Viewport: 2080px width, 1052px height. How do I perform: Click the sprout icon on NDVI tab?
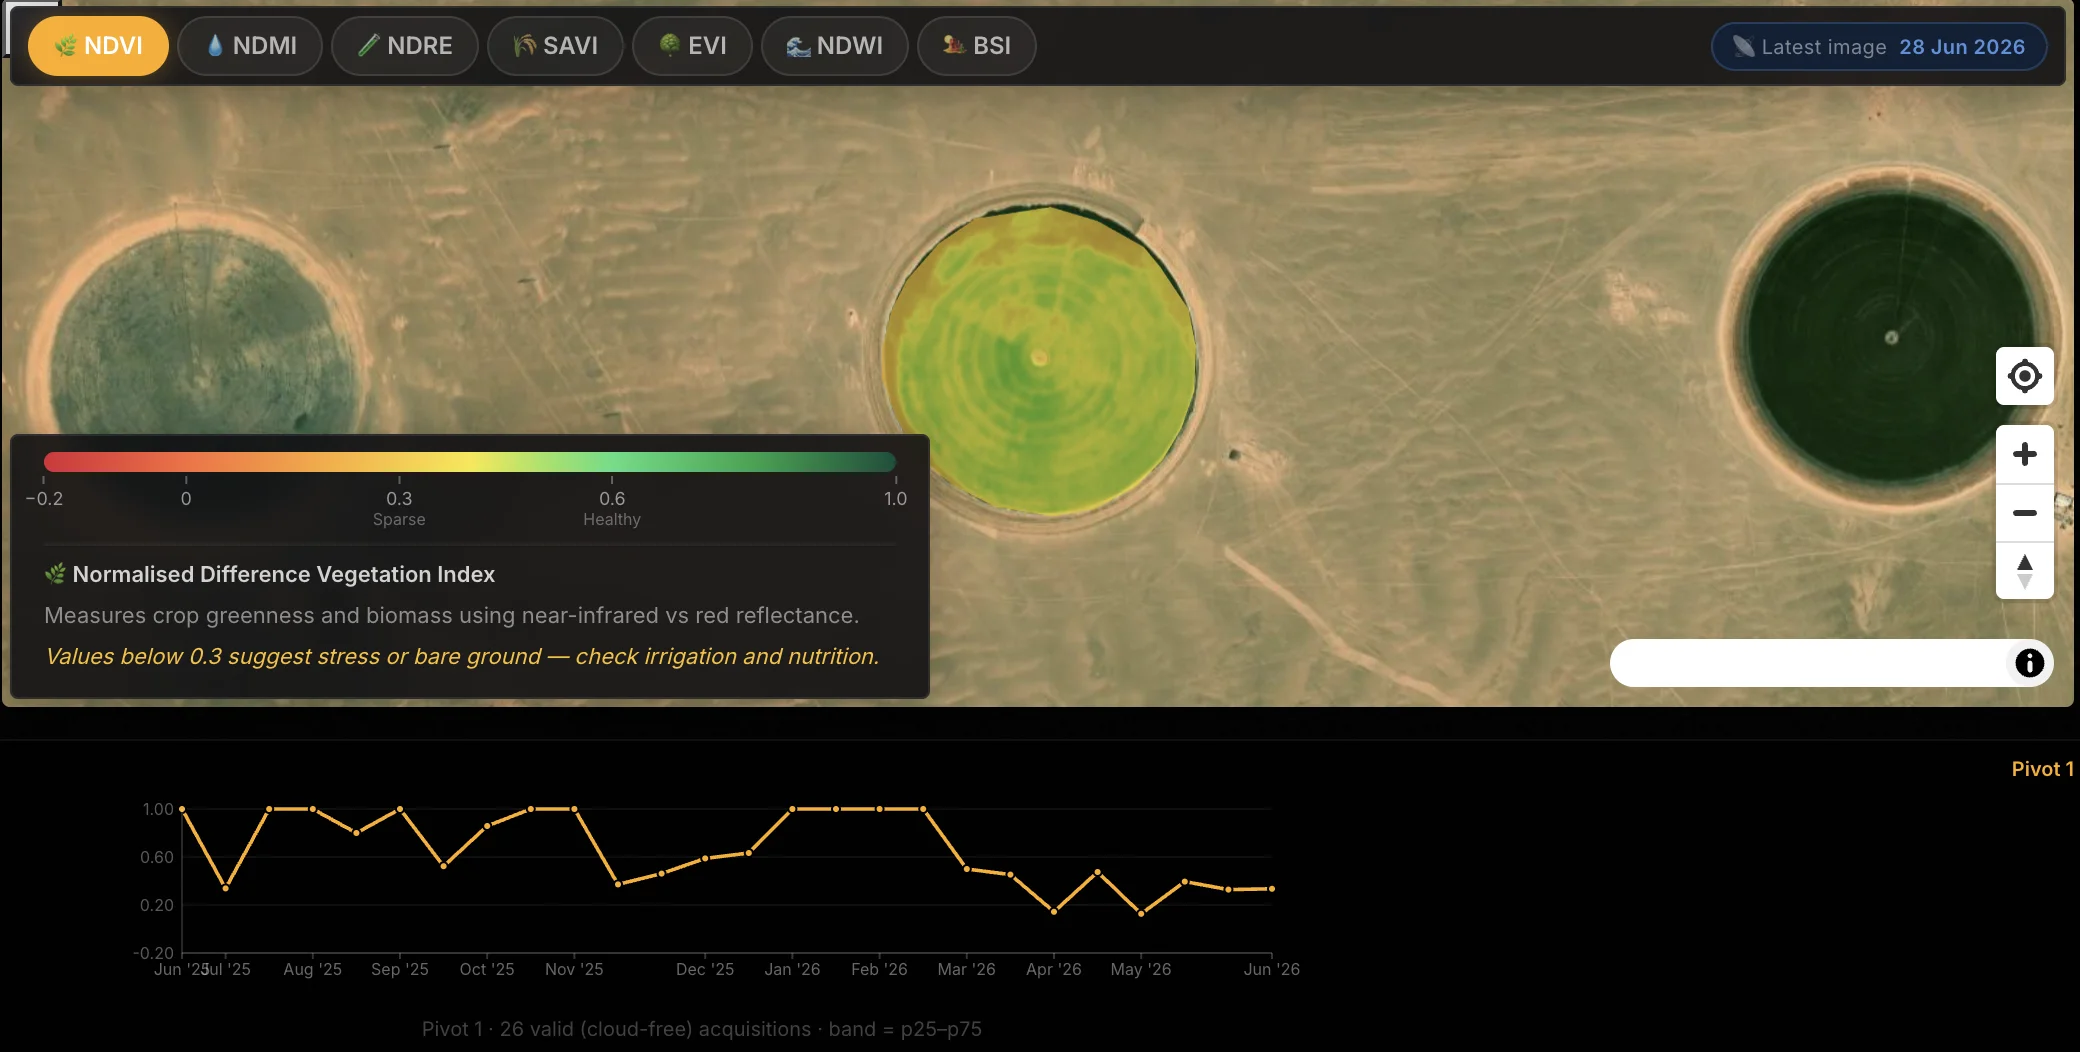pyautogui.click(x=65, y=46)
